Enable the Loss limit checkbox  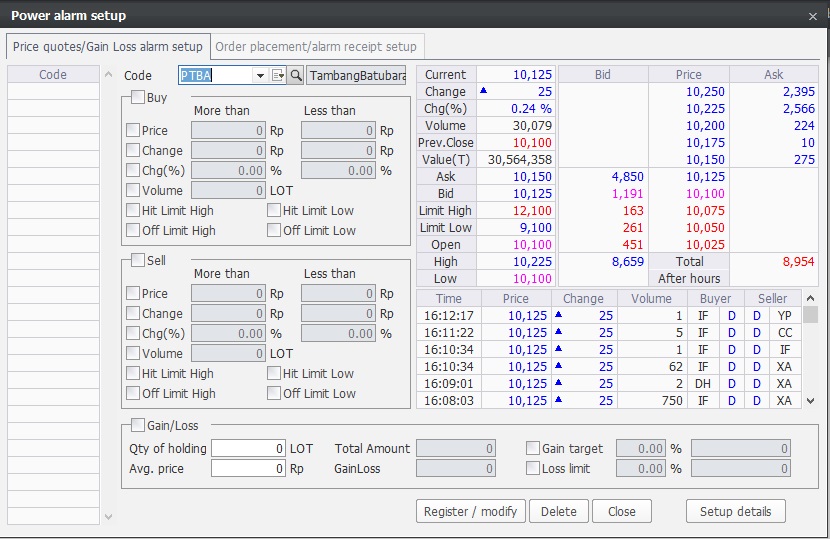tap(533, 469)
